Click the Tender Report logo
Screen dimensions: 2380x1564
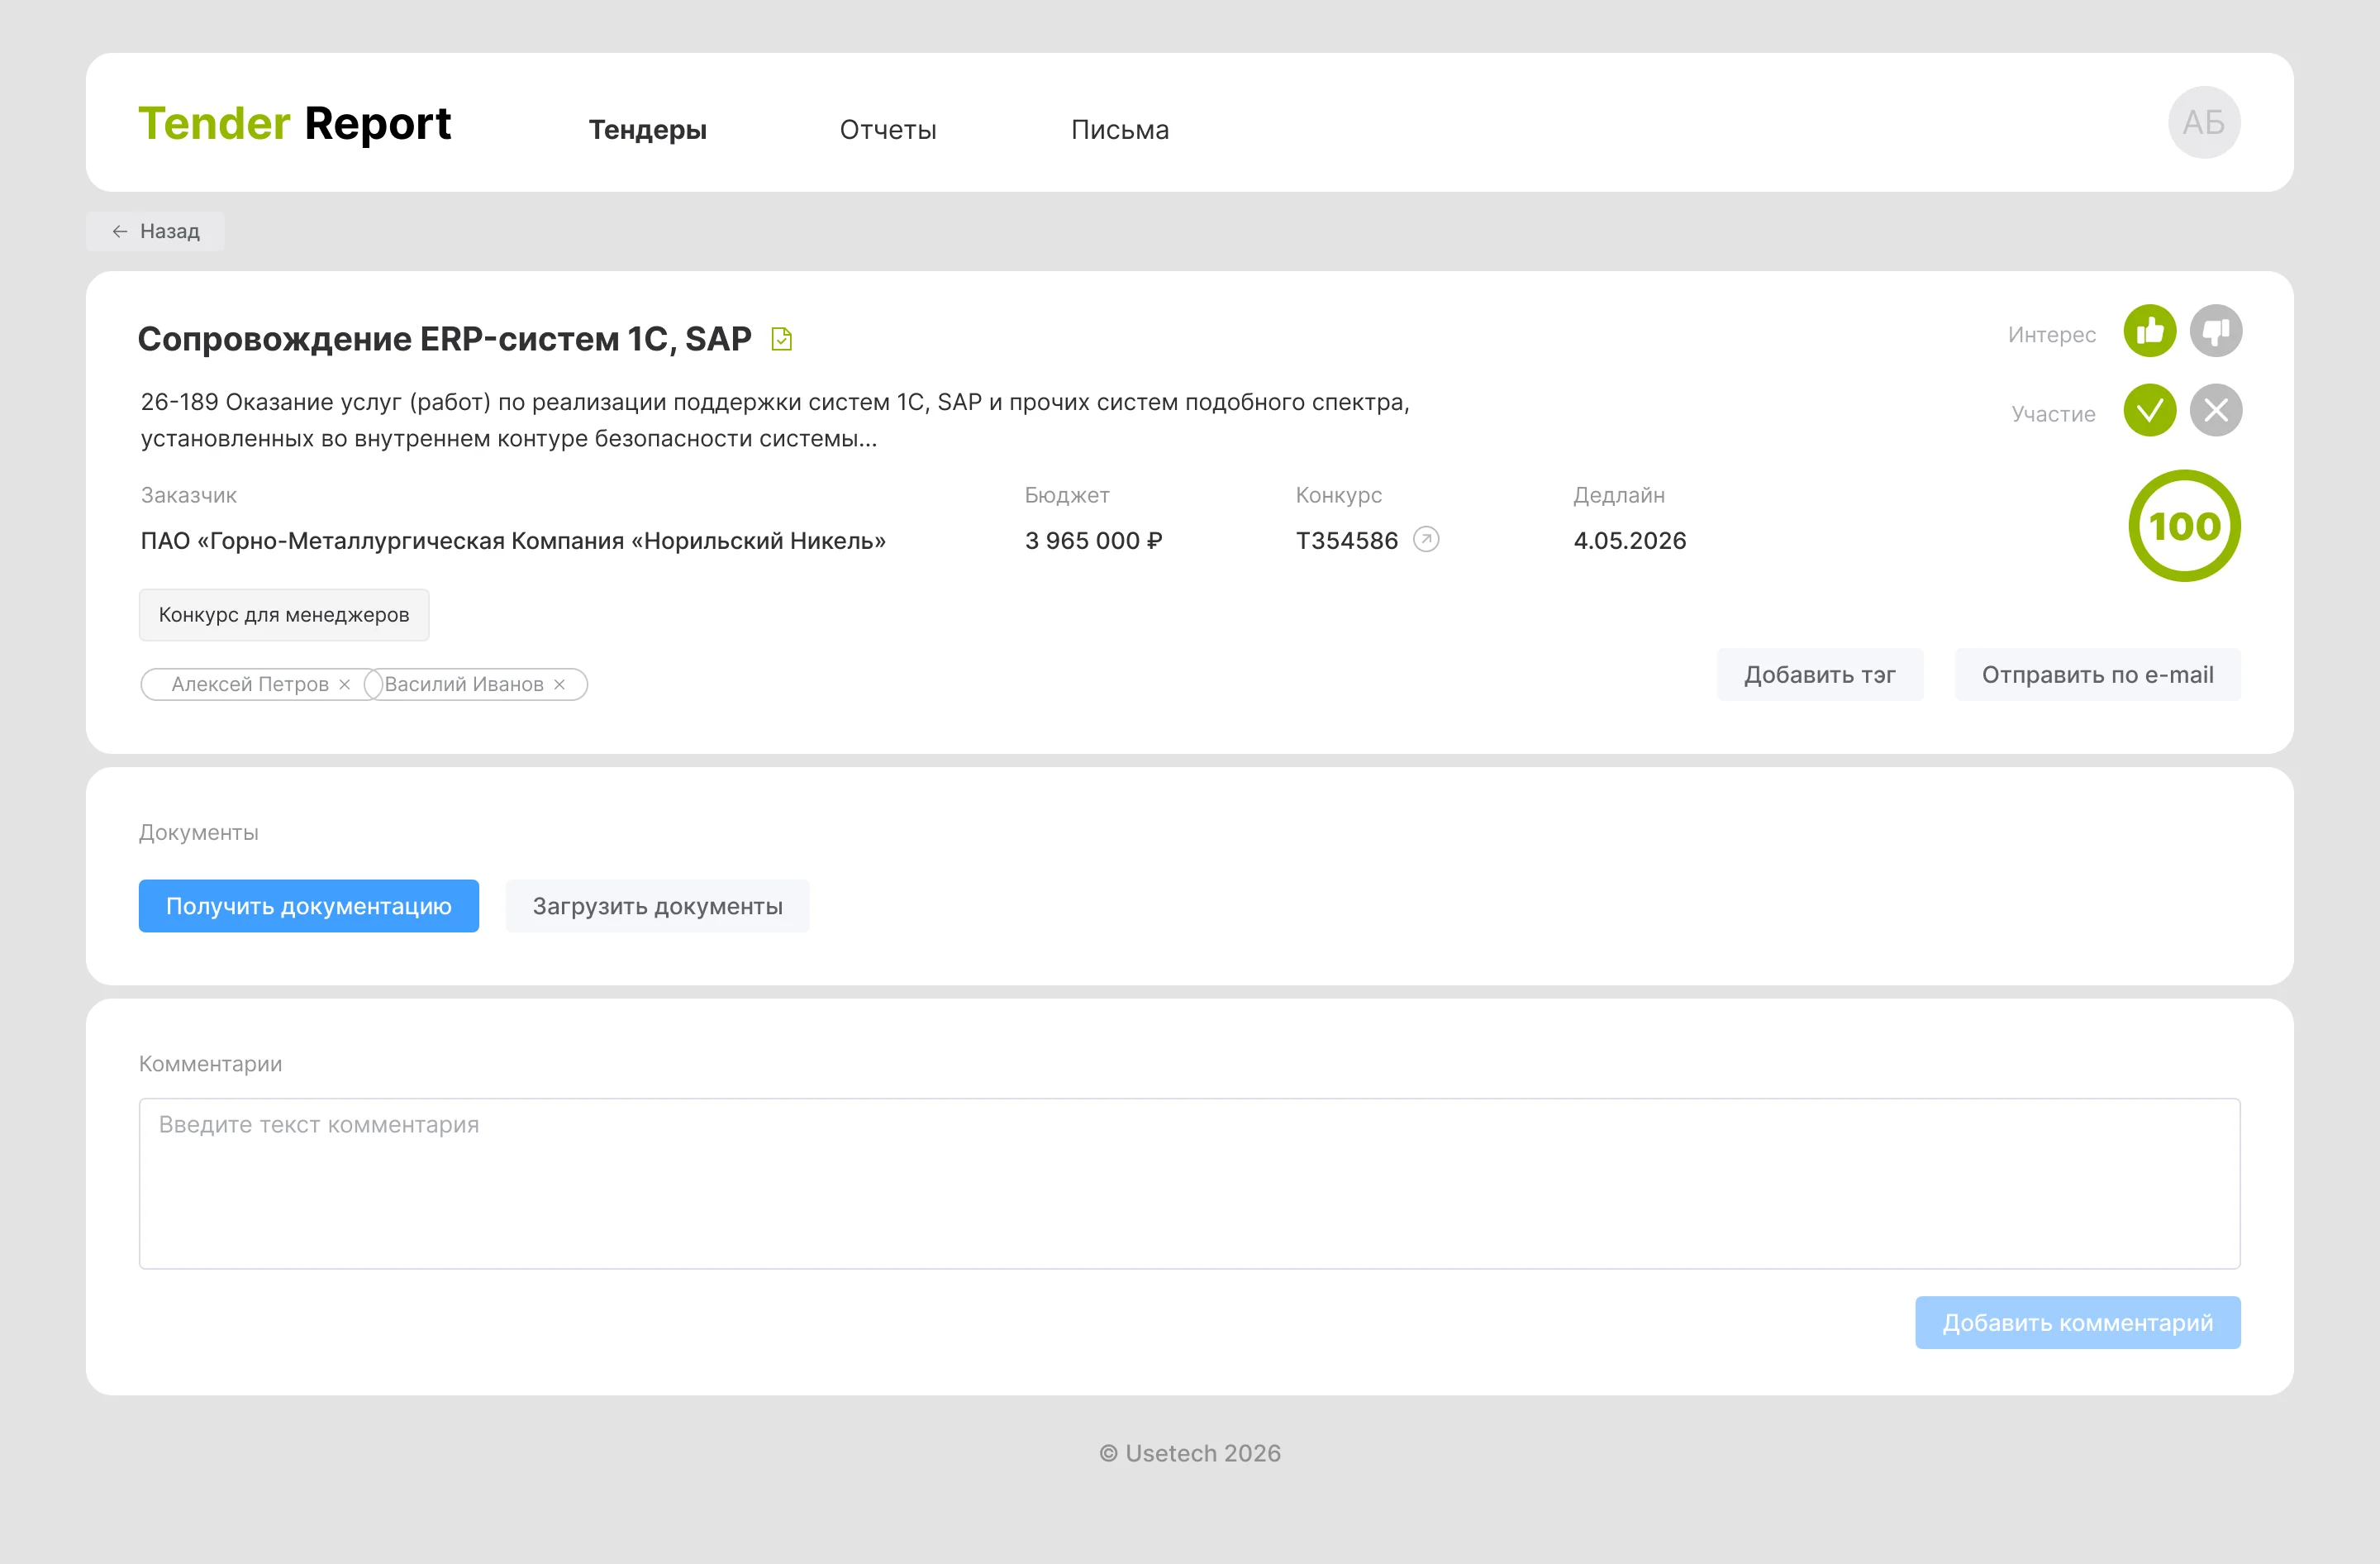(x=294, y=124)
